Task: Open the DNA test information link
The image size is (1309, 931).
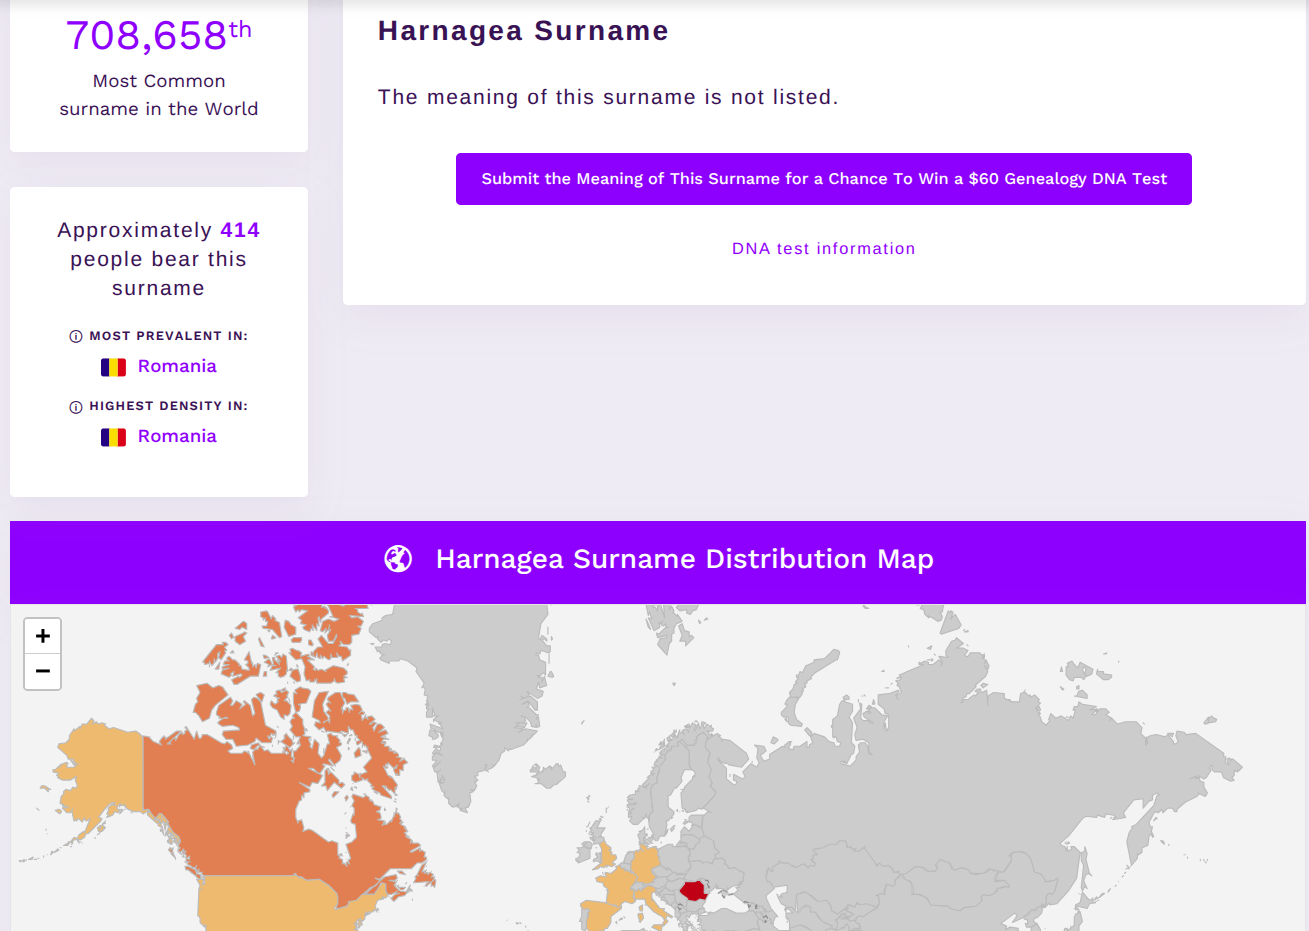Action: point(823,248)
